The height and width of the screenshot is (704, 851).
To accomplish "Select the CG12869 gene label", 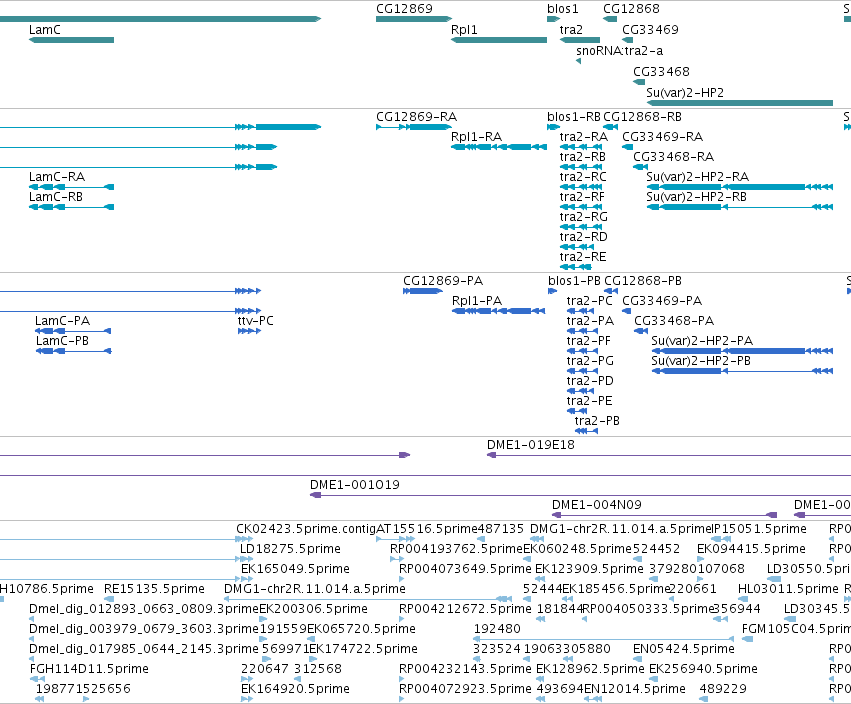I will [404, 9].
